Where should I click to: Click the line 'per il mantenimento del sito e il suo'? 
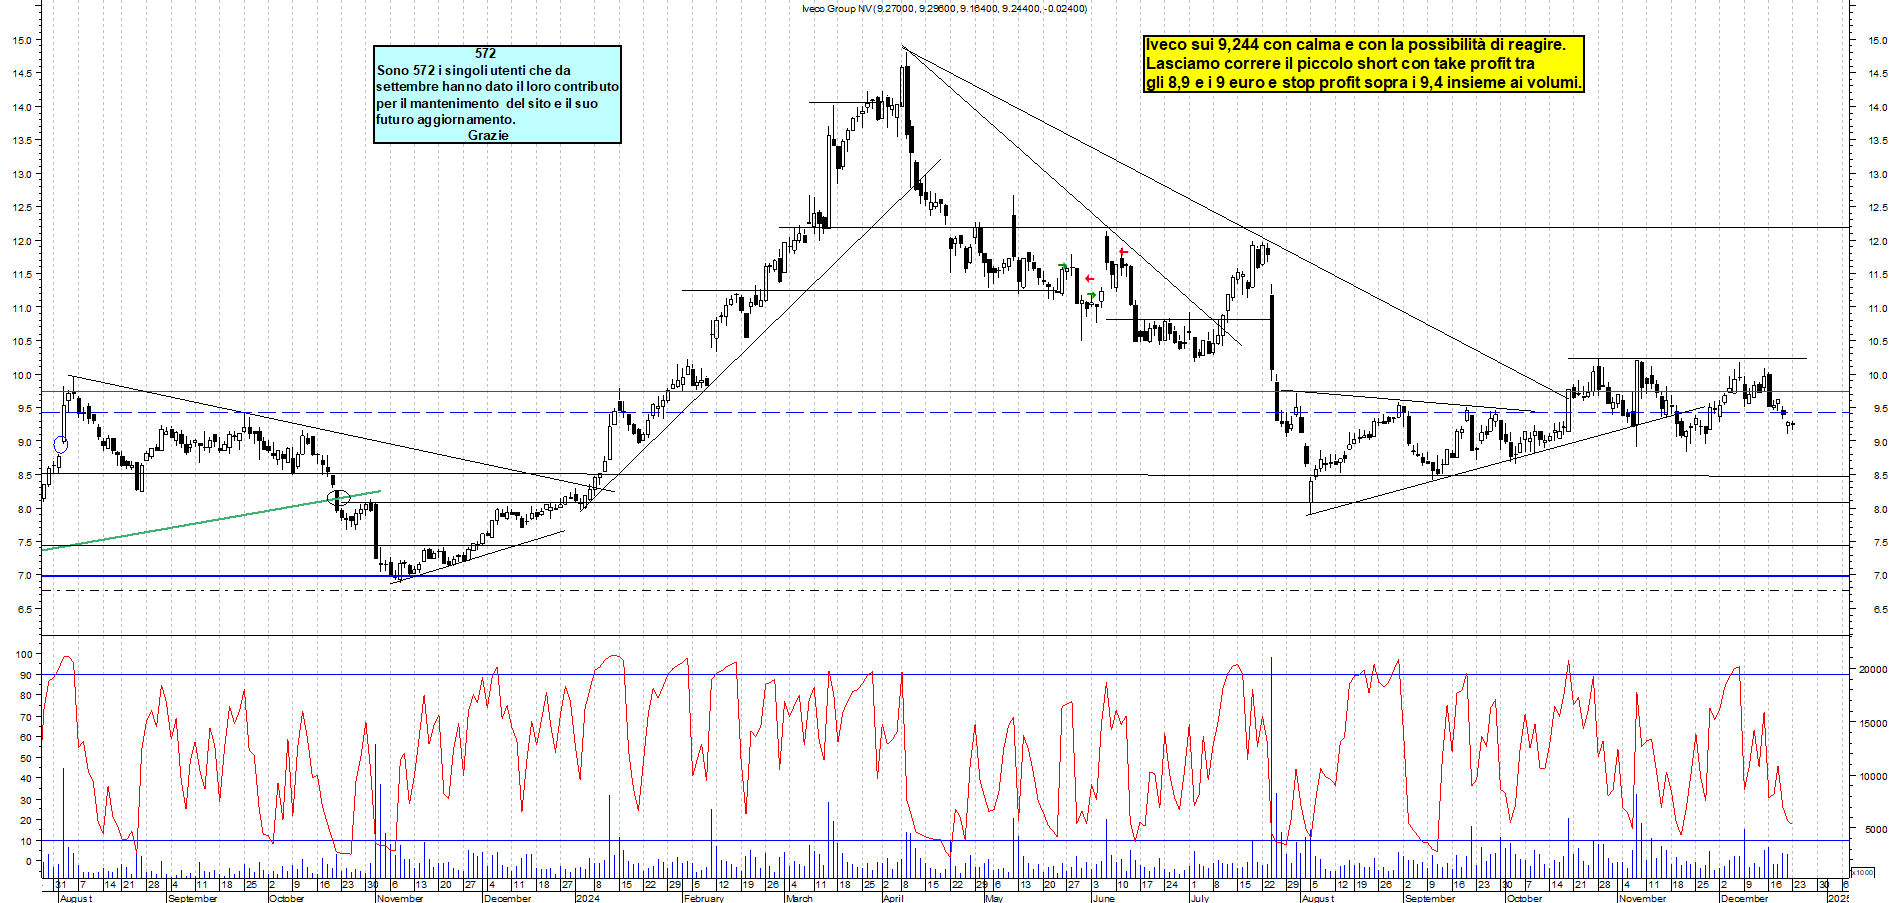(x=487, y=103)
